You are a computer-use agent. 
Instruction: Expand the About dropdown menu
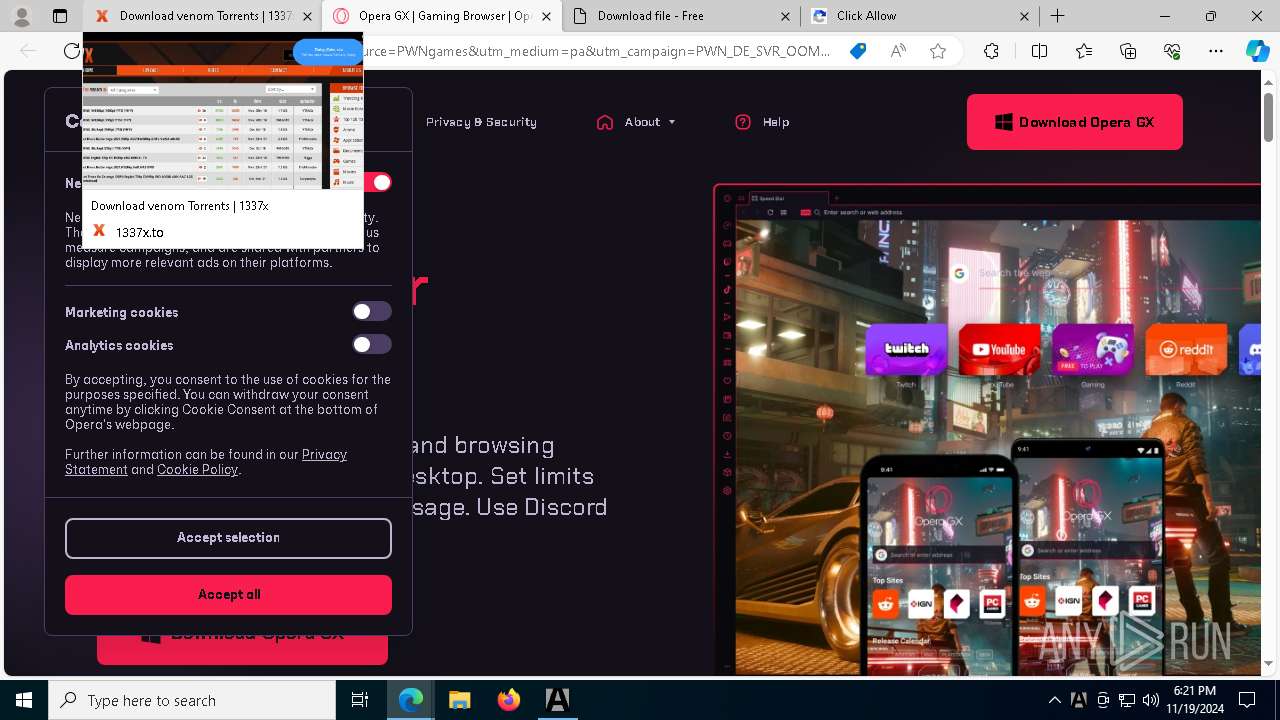tap(636, 122)
